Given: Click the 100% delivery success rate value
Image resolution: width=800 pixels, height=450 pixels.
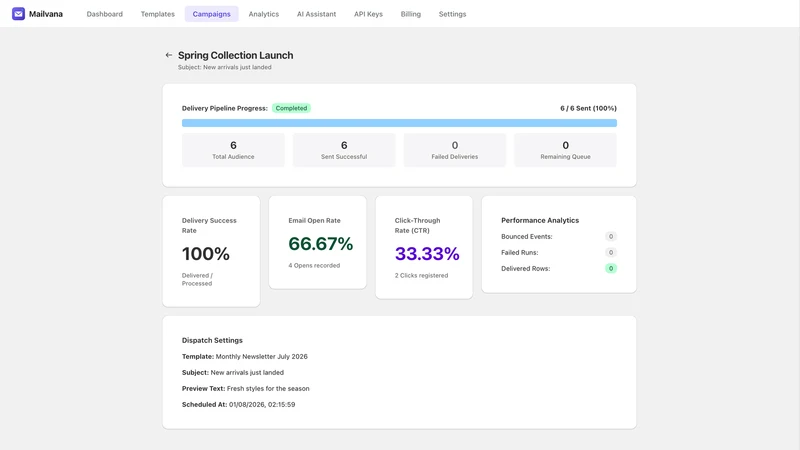Looking at the screenshot, I should tap(206, 254).
